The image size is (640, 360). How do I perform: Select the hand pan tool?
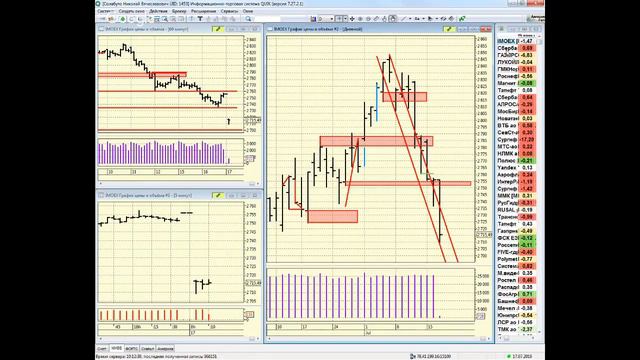(x=384, y=19)
